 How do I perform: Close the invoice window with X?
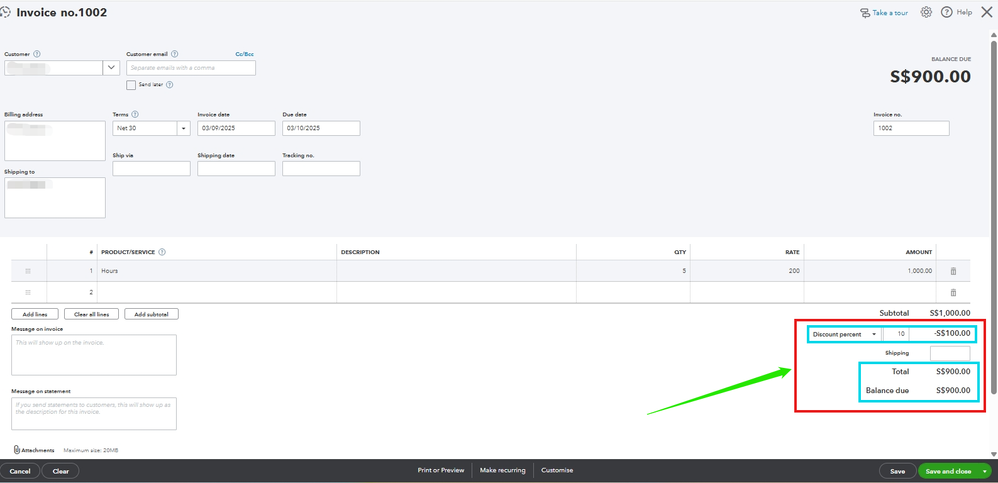click(x=987, y=12)
